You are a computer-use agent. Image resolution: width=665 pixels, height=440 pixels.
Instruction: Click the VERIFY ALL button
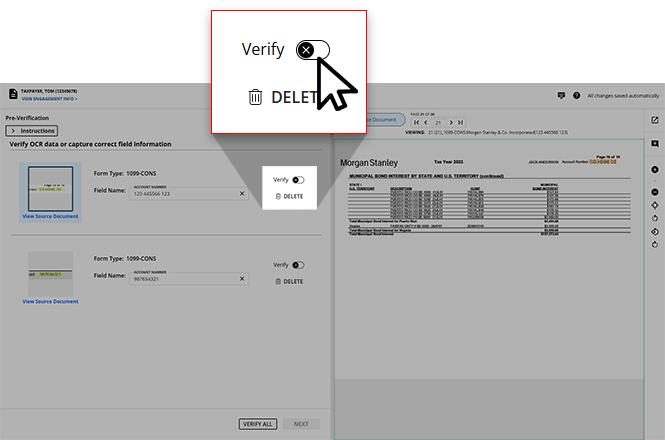(258, 424)
